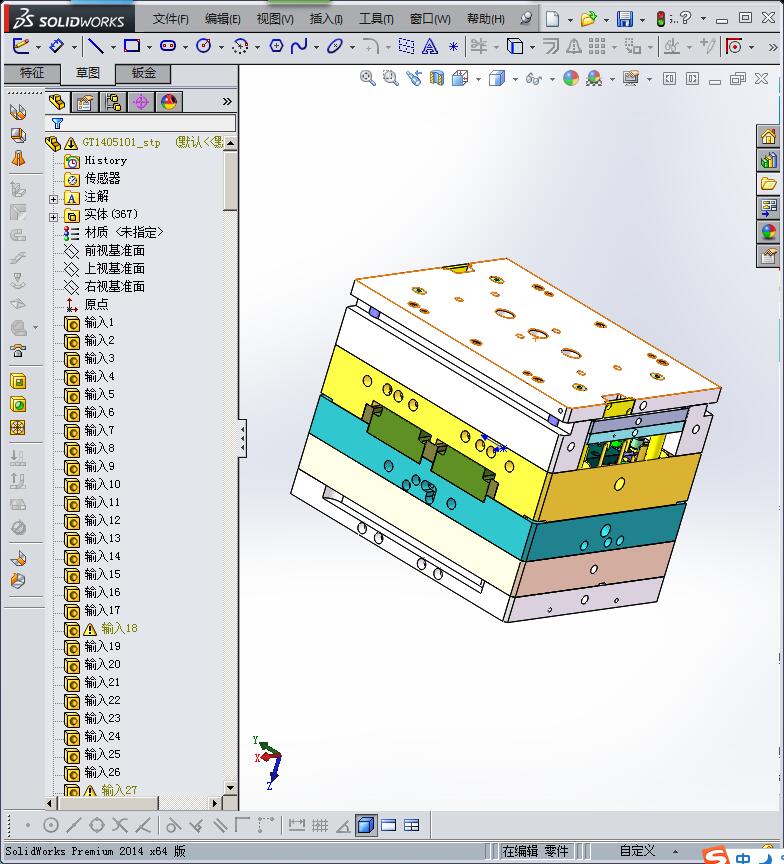Select the Spline sketch tool
Screen dimensions: 784x864
pyautogui.click(x=299, y=46)
